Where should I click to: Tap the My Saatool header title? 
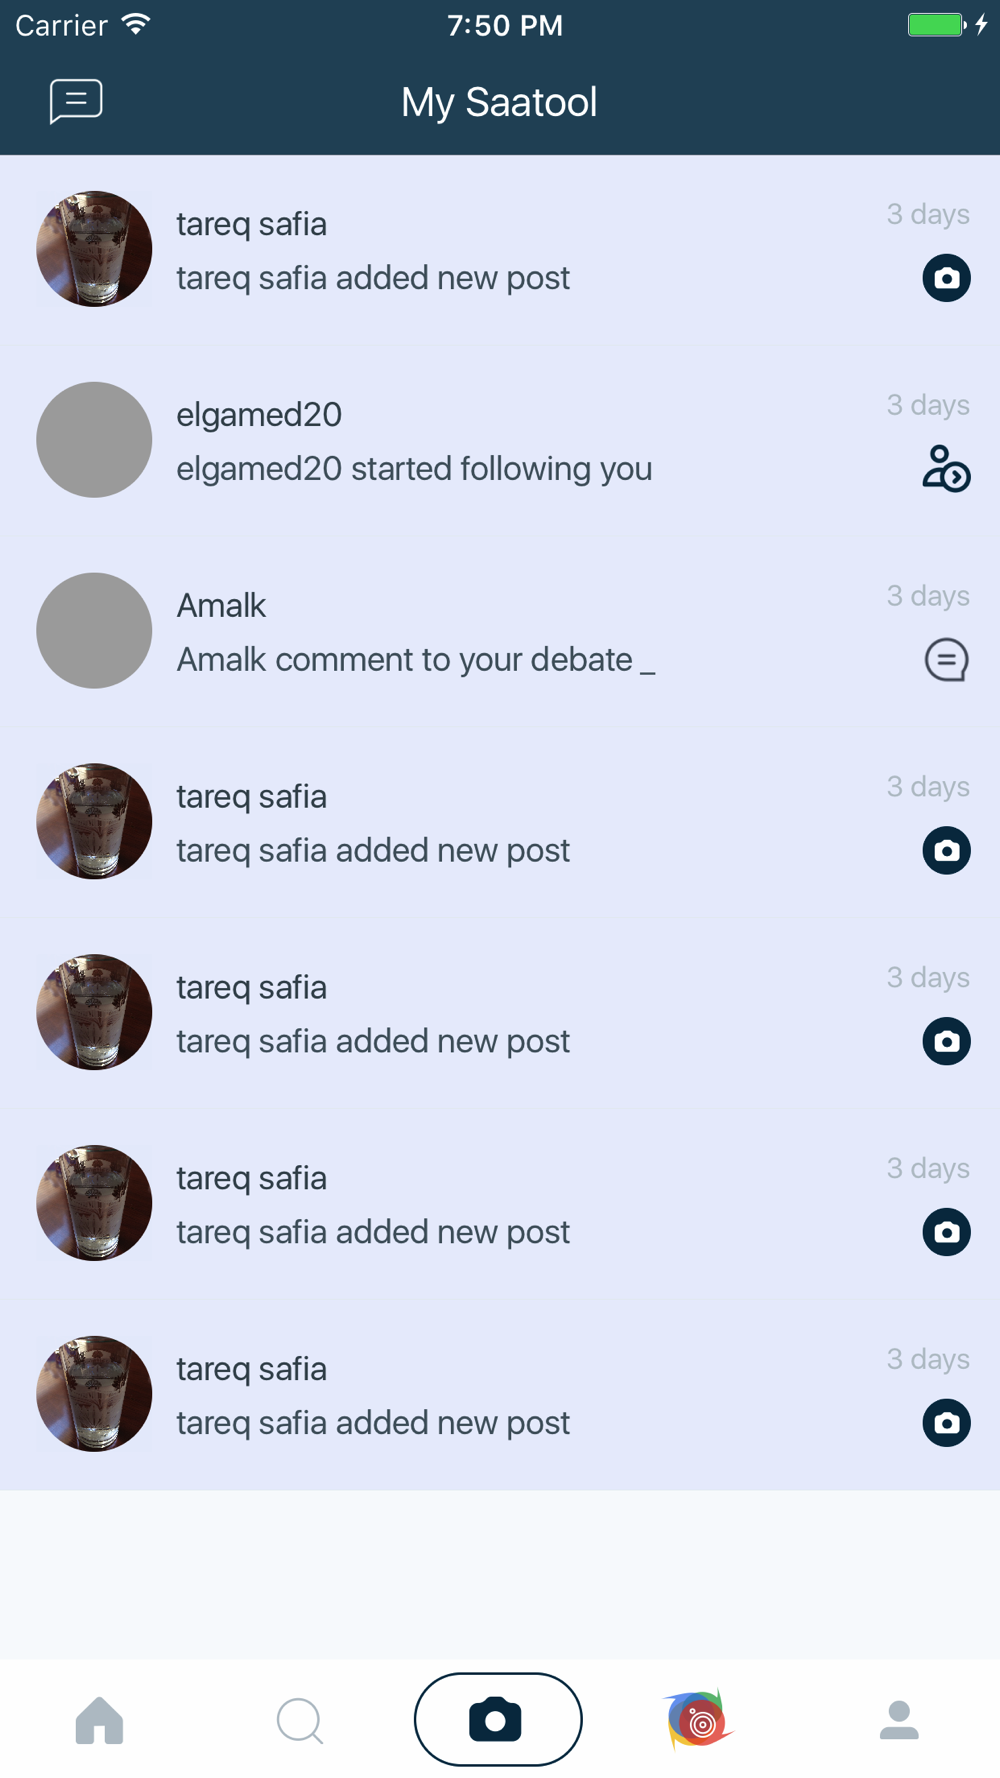point(499,102)
